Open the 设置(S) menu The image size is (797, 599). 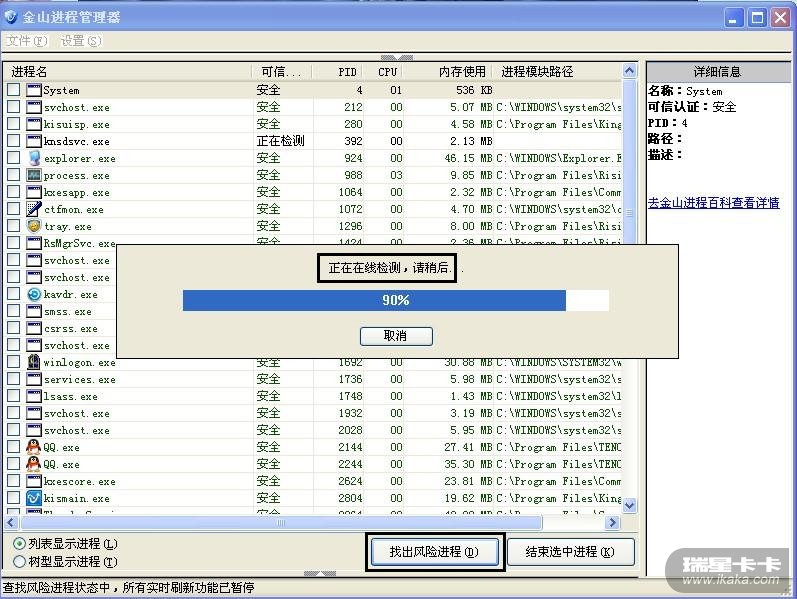[x=81, y=41]
